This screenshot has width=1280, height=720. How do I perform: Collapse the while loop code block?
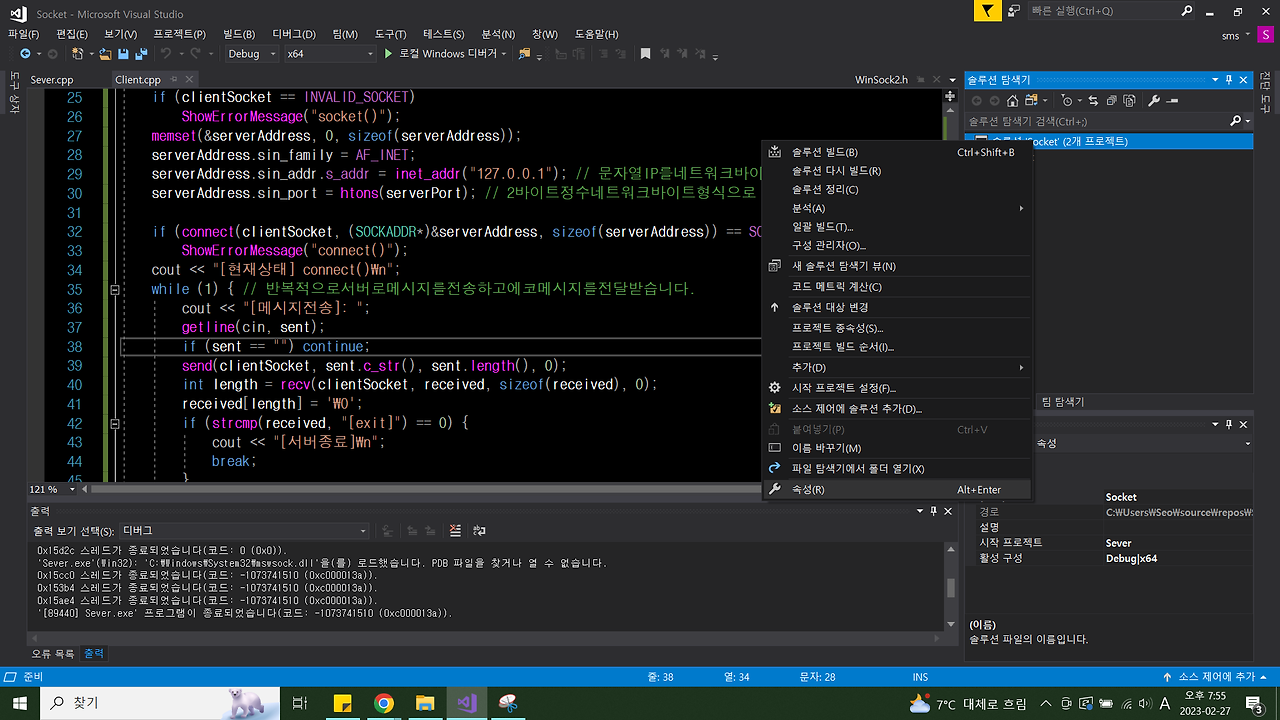pyautogui.click(x=115, y=289)
